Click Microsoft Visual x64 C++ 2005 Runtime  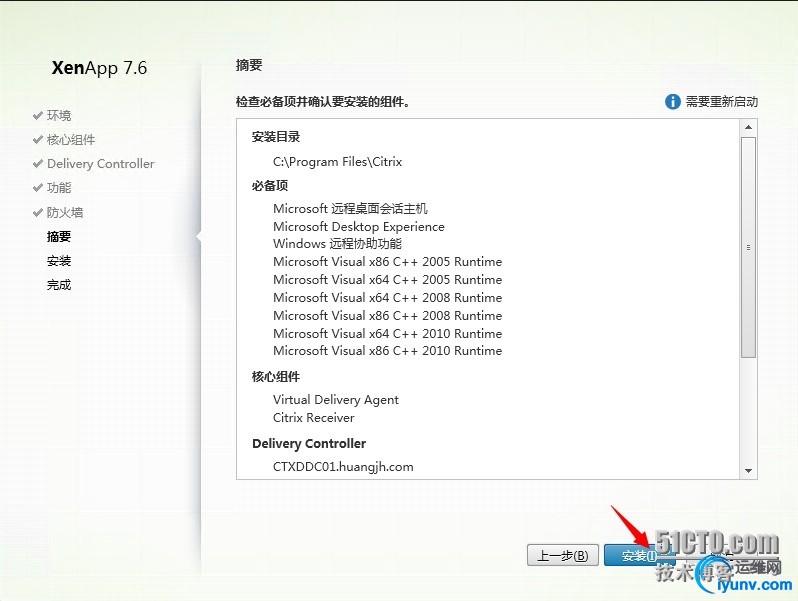tap(387, 279)
